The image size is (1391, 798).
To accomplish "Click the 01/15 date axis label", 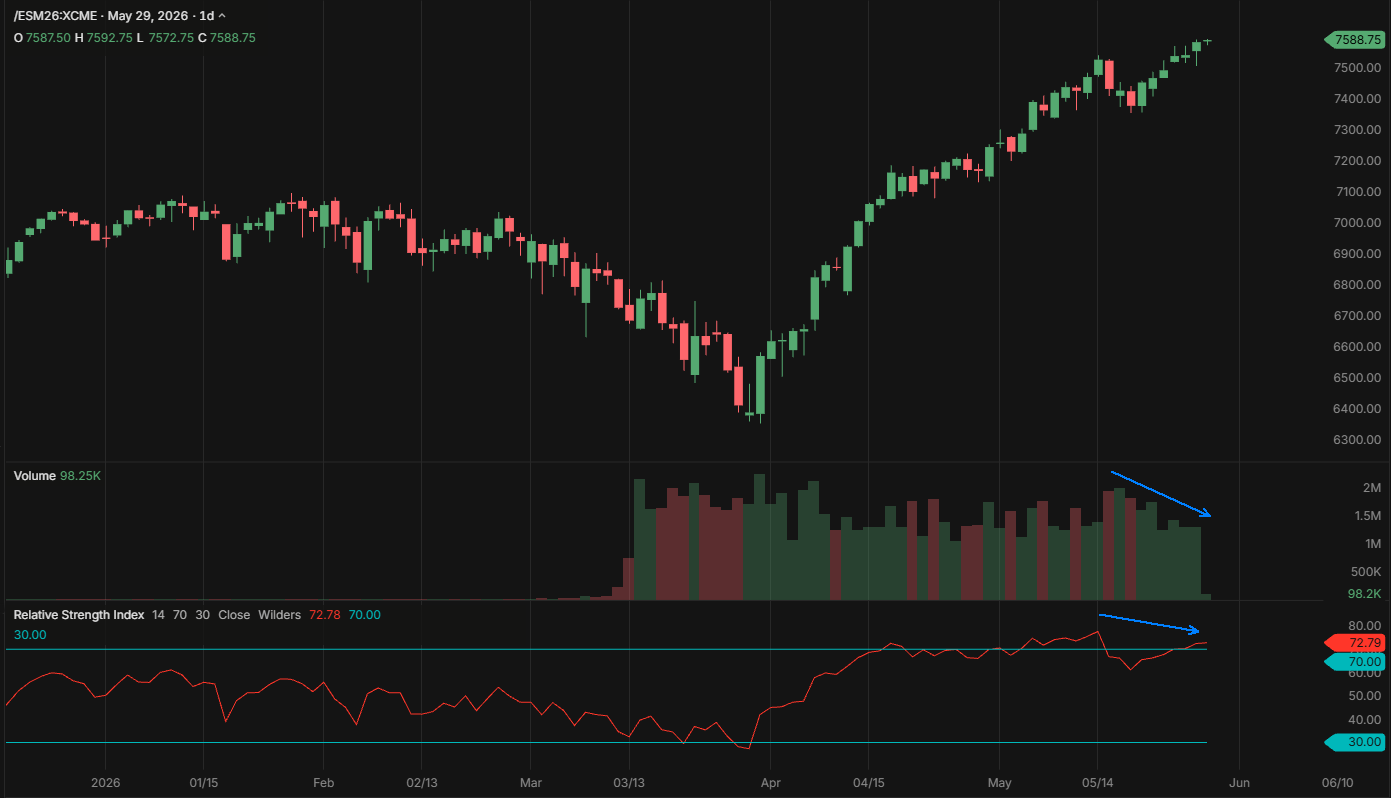I will tap(203, 783).
